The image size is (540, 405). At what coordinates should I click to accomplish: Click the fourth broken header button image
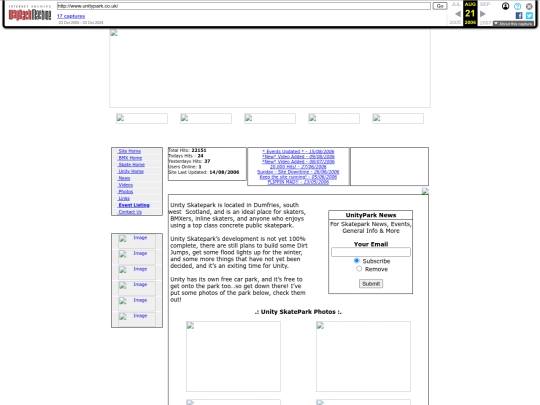(x=334, y=118)
